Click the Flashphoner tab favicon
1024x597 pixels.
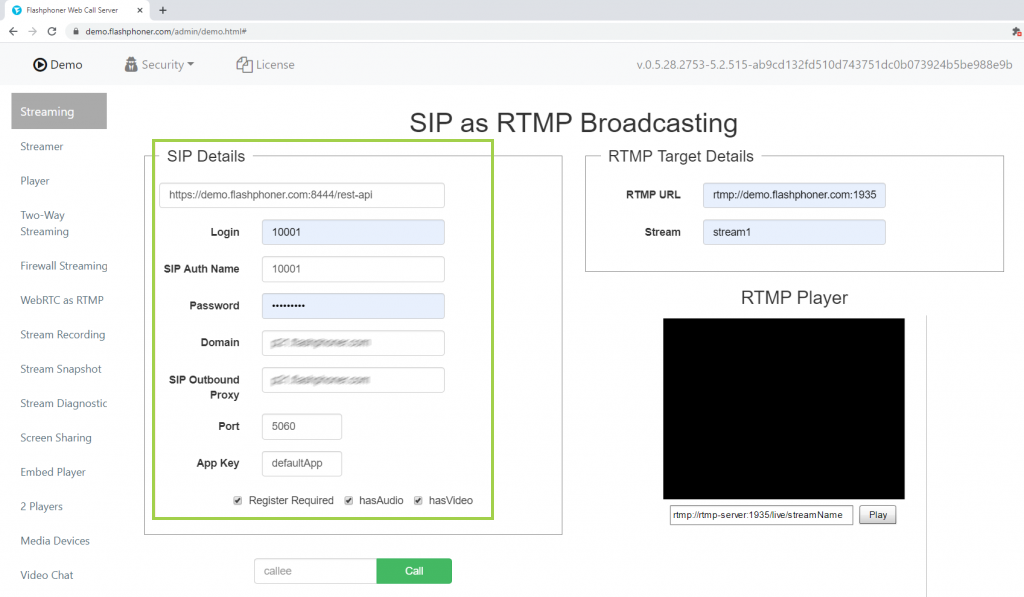(x=17, y=10)
